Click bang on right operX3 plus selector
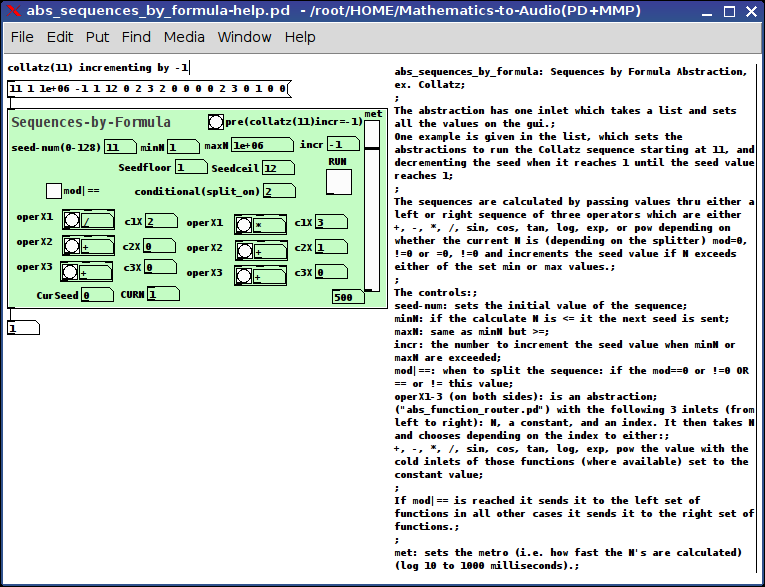The width and height of the screenshot is (765, 587). point(243,276)
